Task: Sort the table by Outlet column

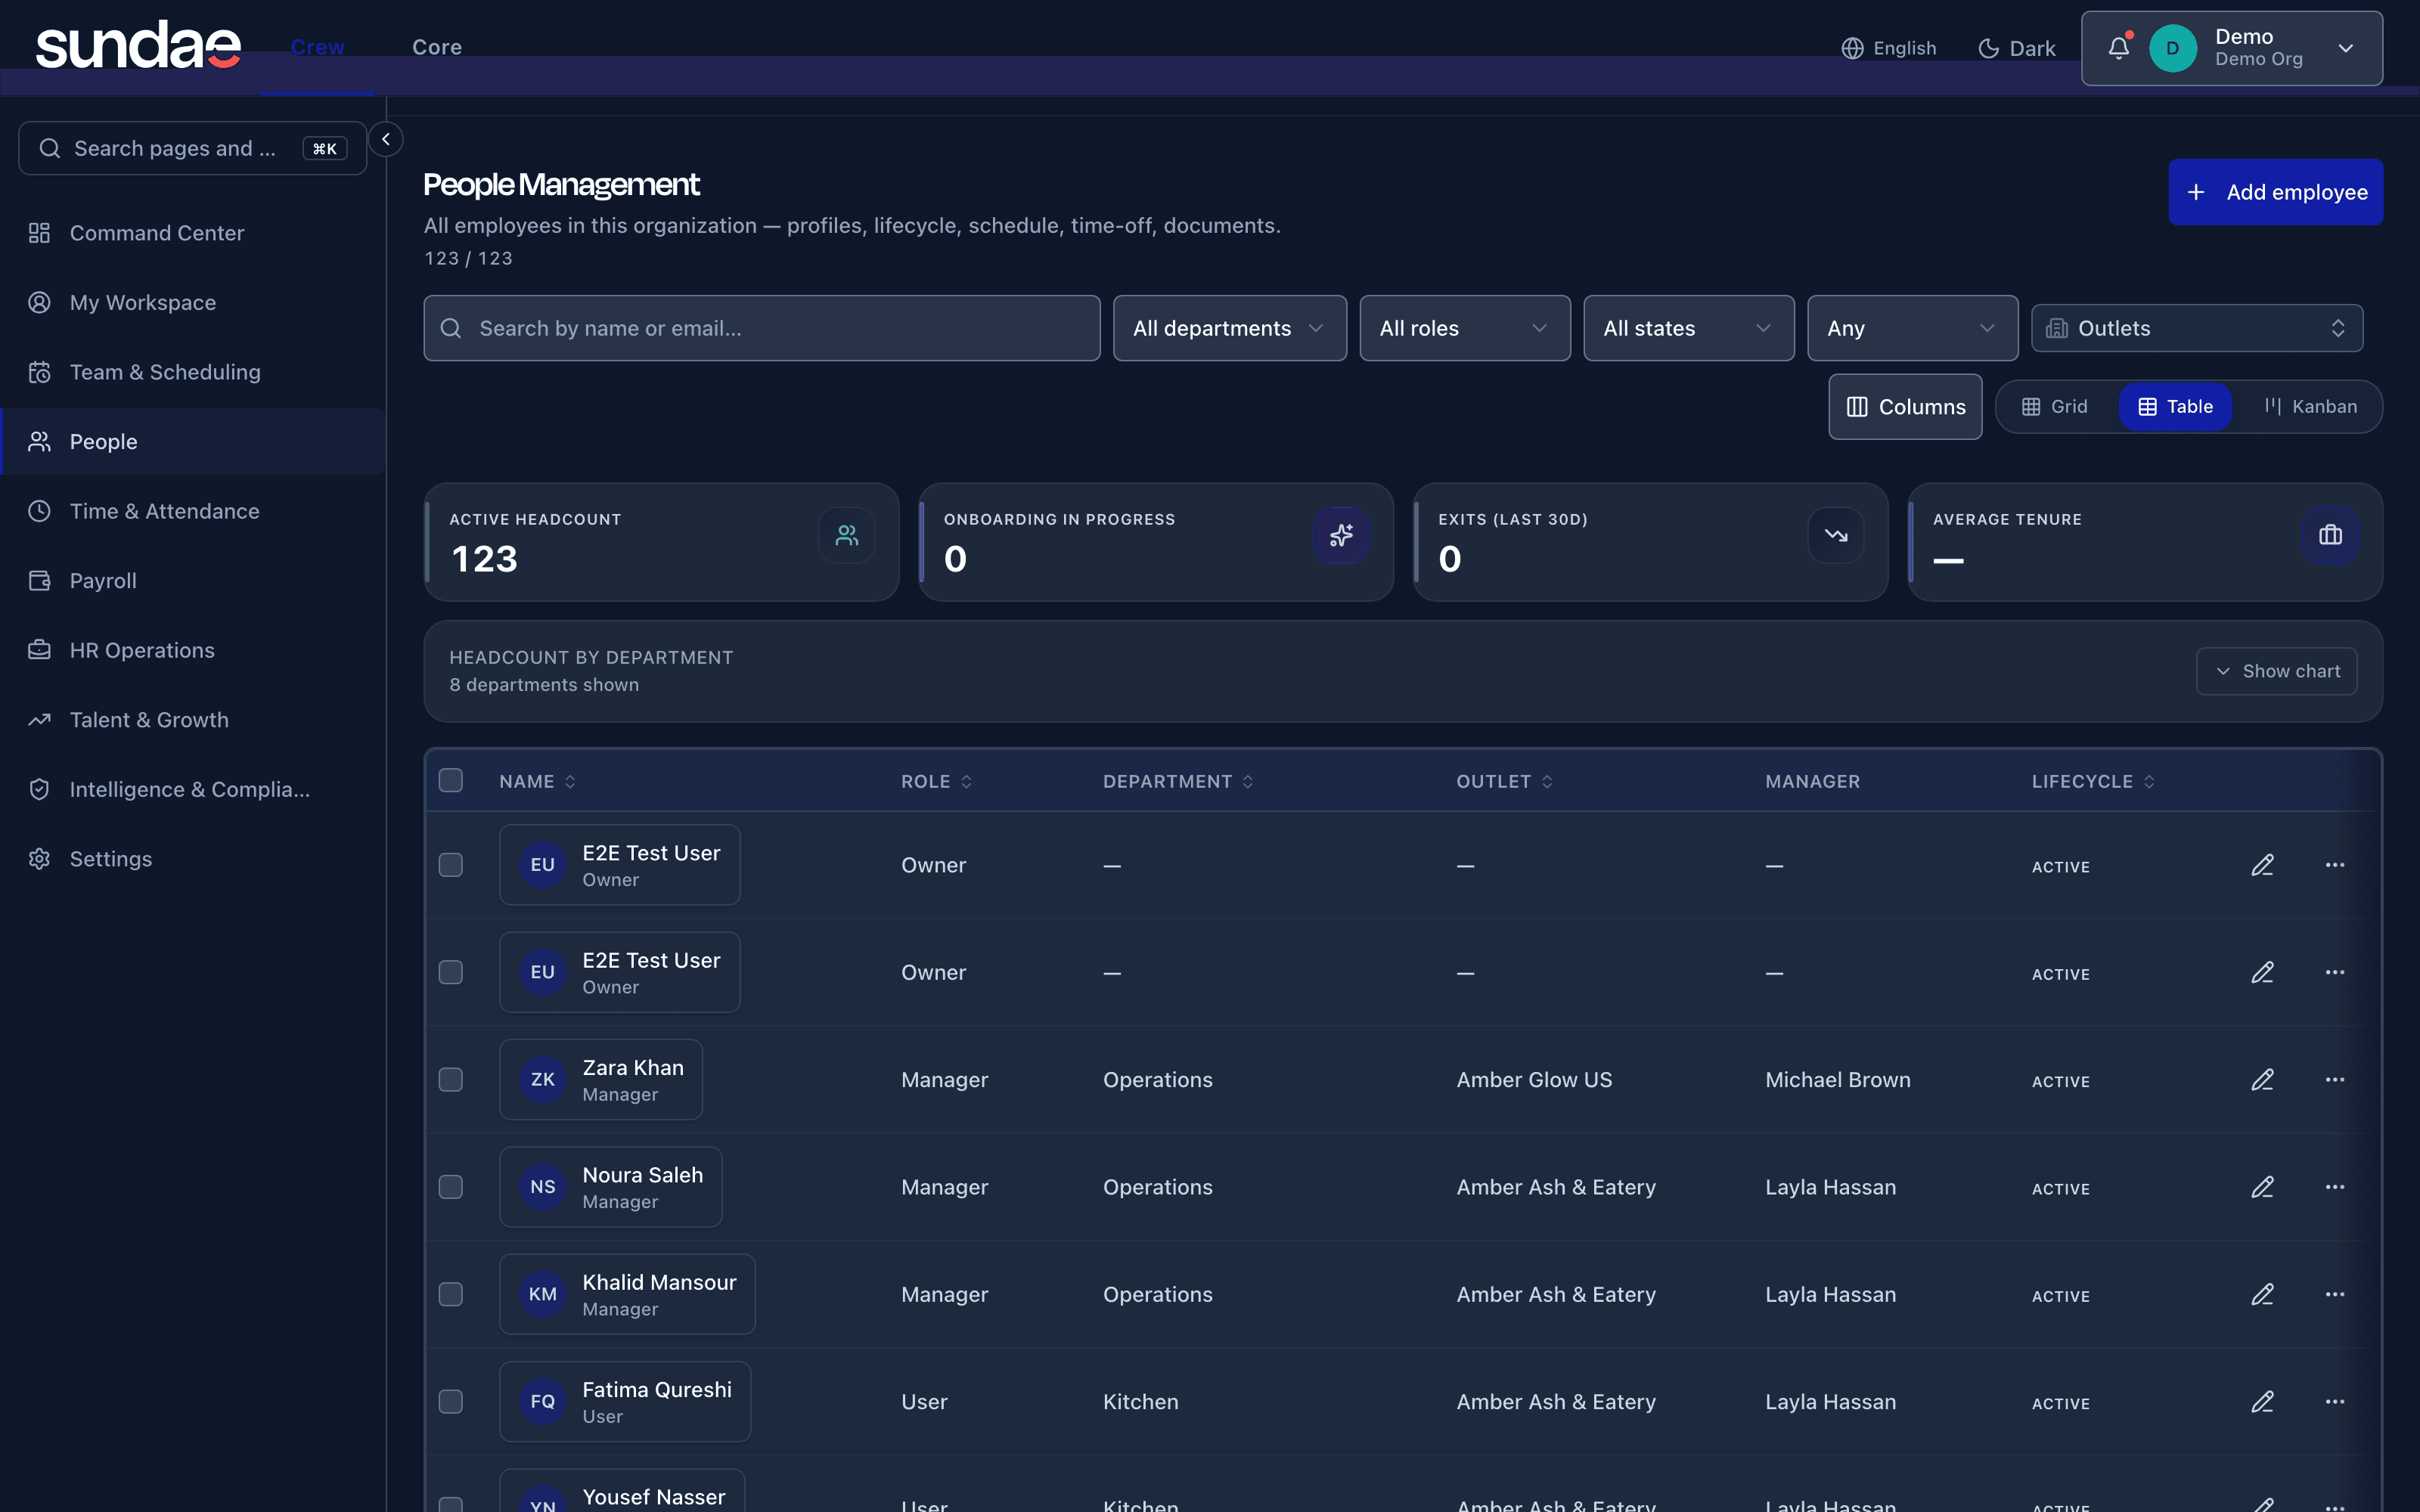Action: tap(1505, 782)
